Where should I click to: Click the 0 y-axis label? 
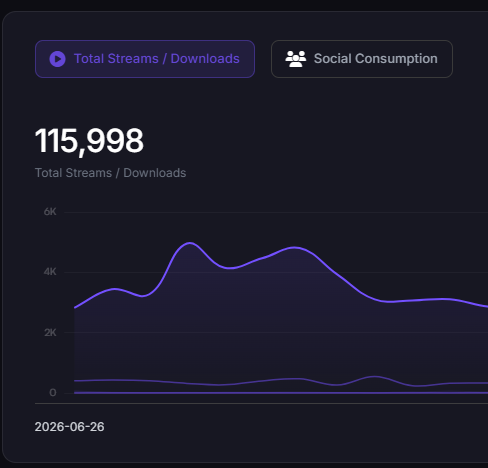[x=53, y=393]
